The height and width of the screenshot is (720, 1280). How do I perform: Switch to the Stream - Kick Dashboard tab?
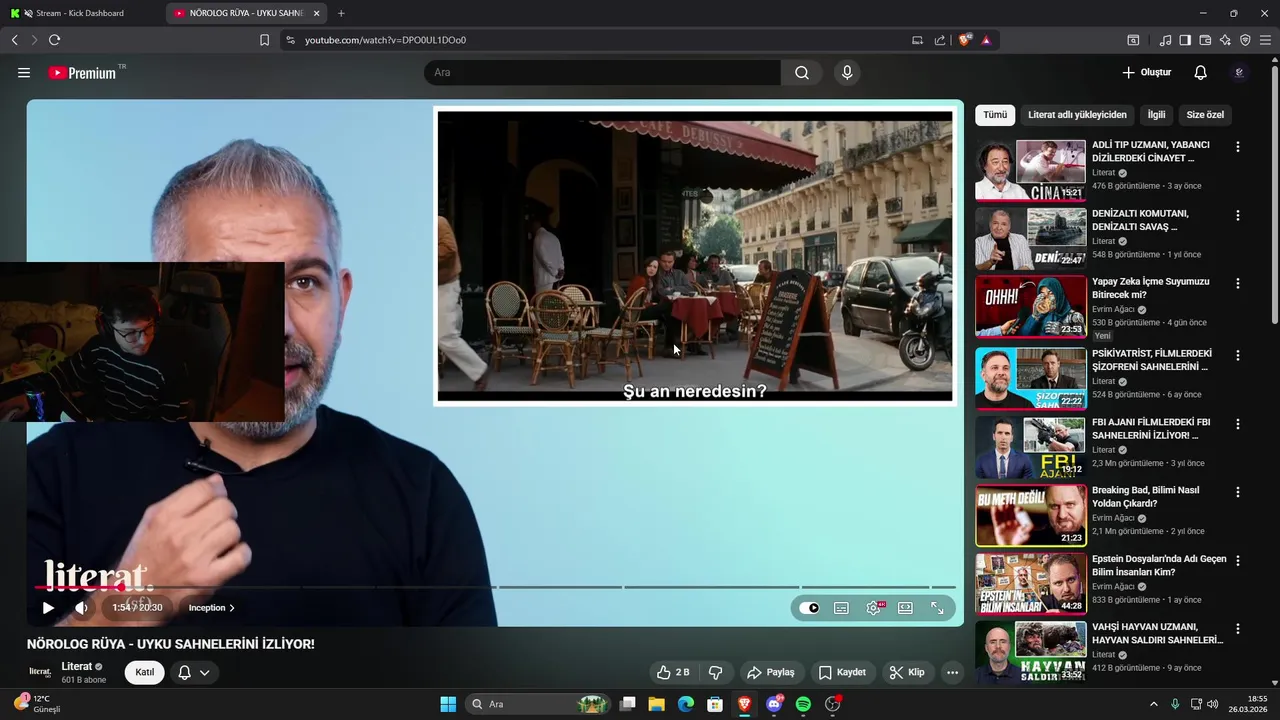pyautogui.click(x=80, y=13)
